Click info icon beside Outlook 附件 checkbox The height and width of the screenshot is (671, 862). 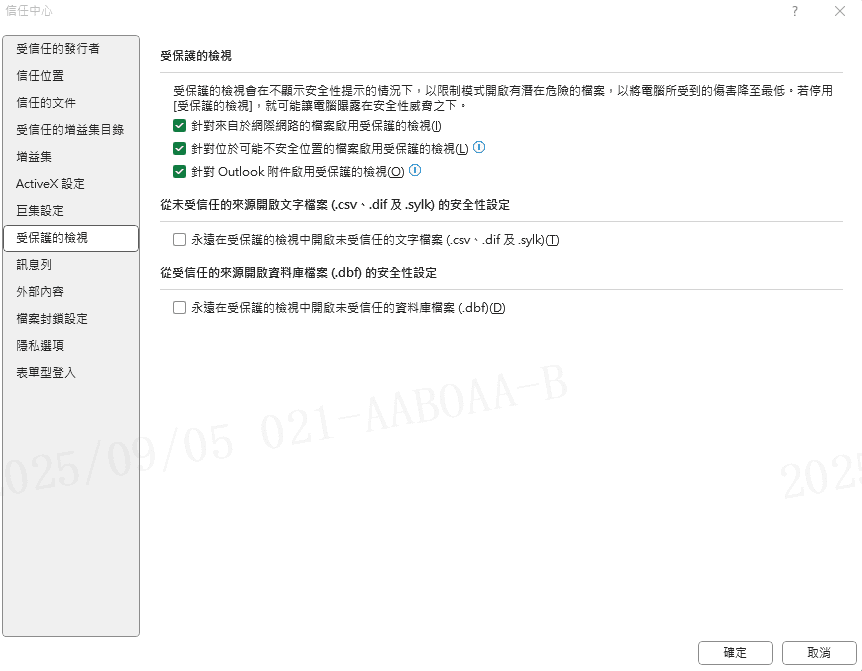[x=415, y=170]
